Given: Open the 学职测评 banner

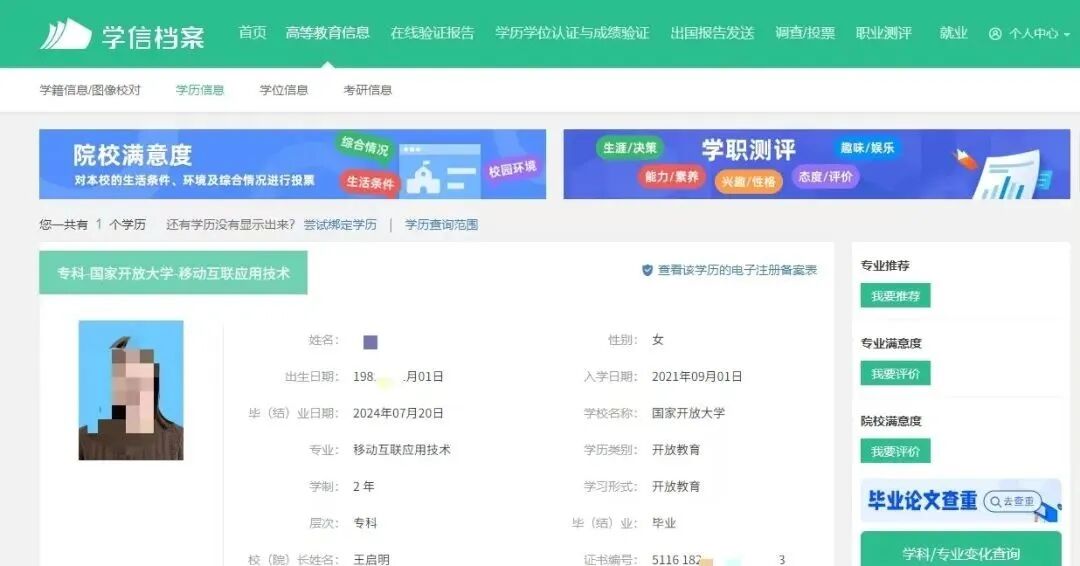Looking at the screenshot, I should [x=817, y=164].
